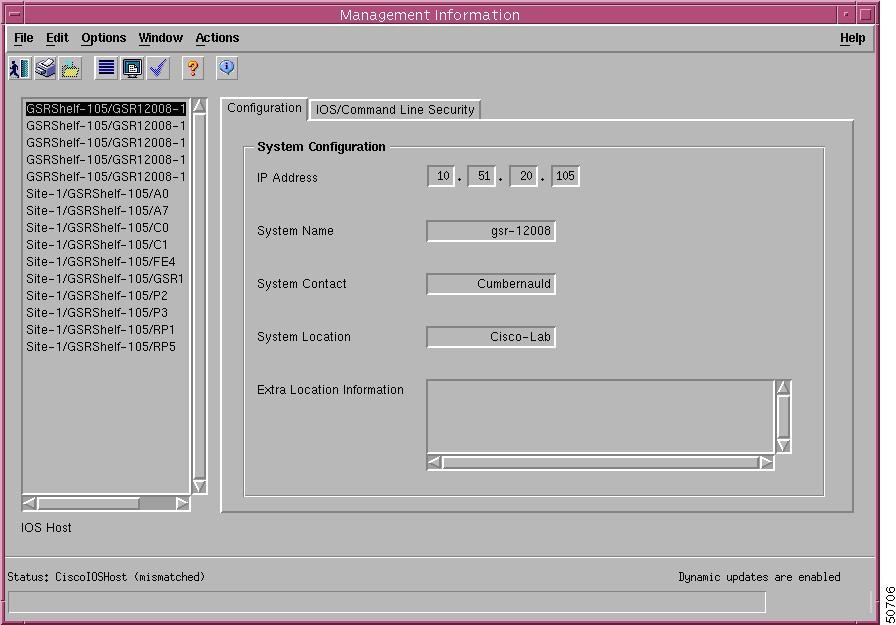Select the highlighted GSRShelf-105/GSR12008-1 list entry

pyautogui.click(x=106, y=109)
